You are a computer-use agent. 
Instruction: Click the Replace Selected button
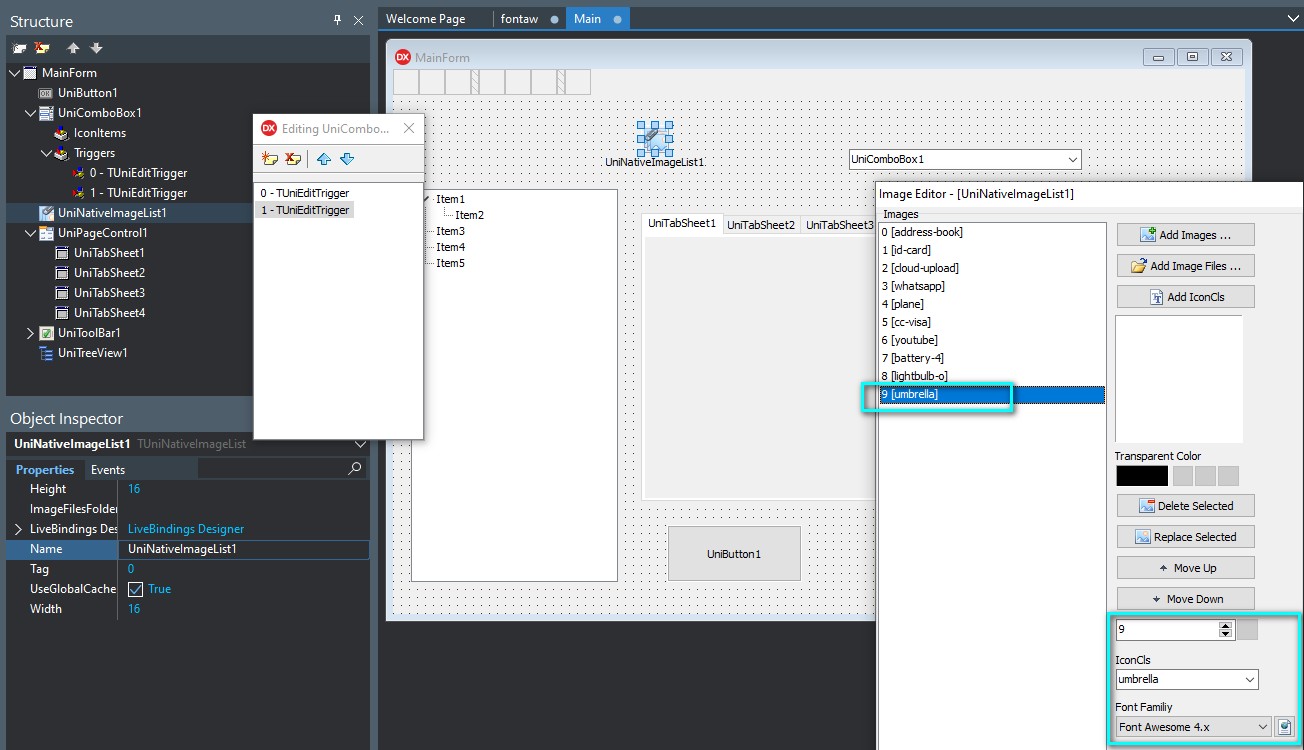tap(1185, 537)
